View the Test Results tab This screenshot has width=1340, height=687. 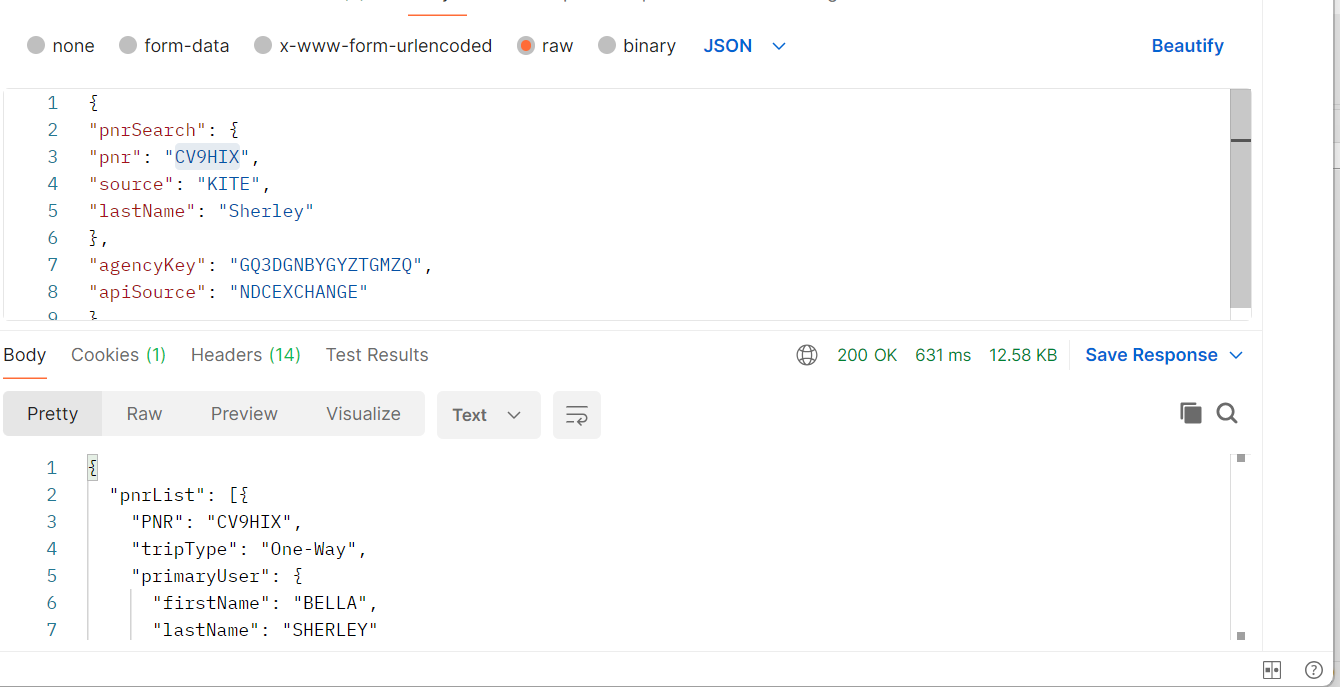tap(377, 355)
